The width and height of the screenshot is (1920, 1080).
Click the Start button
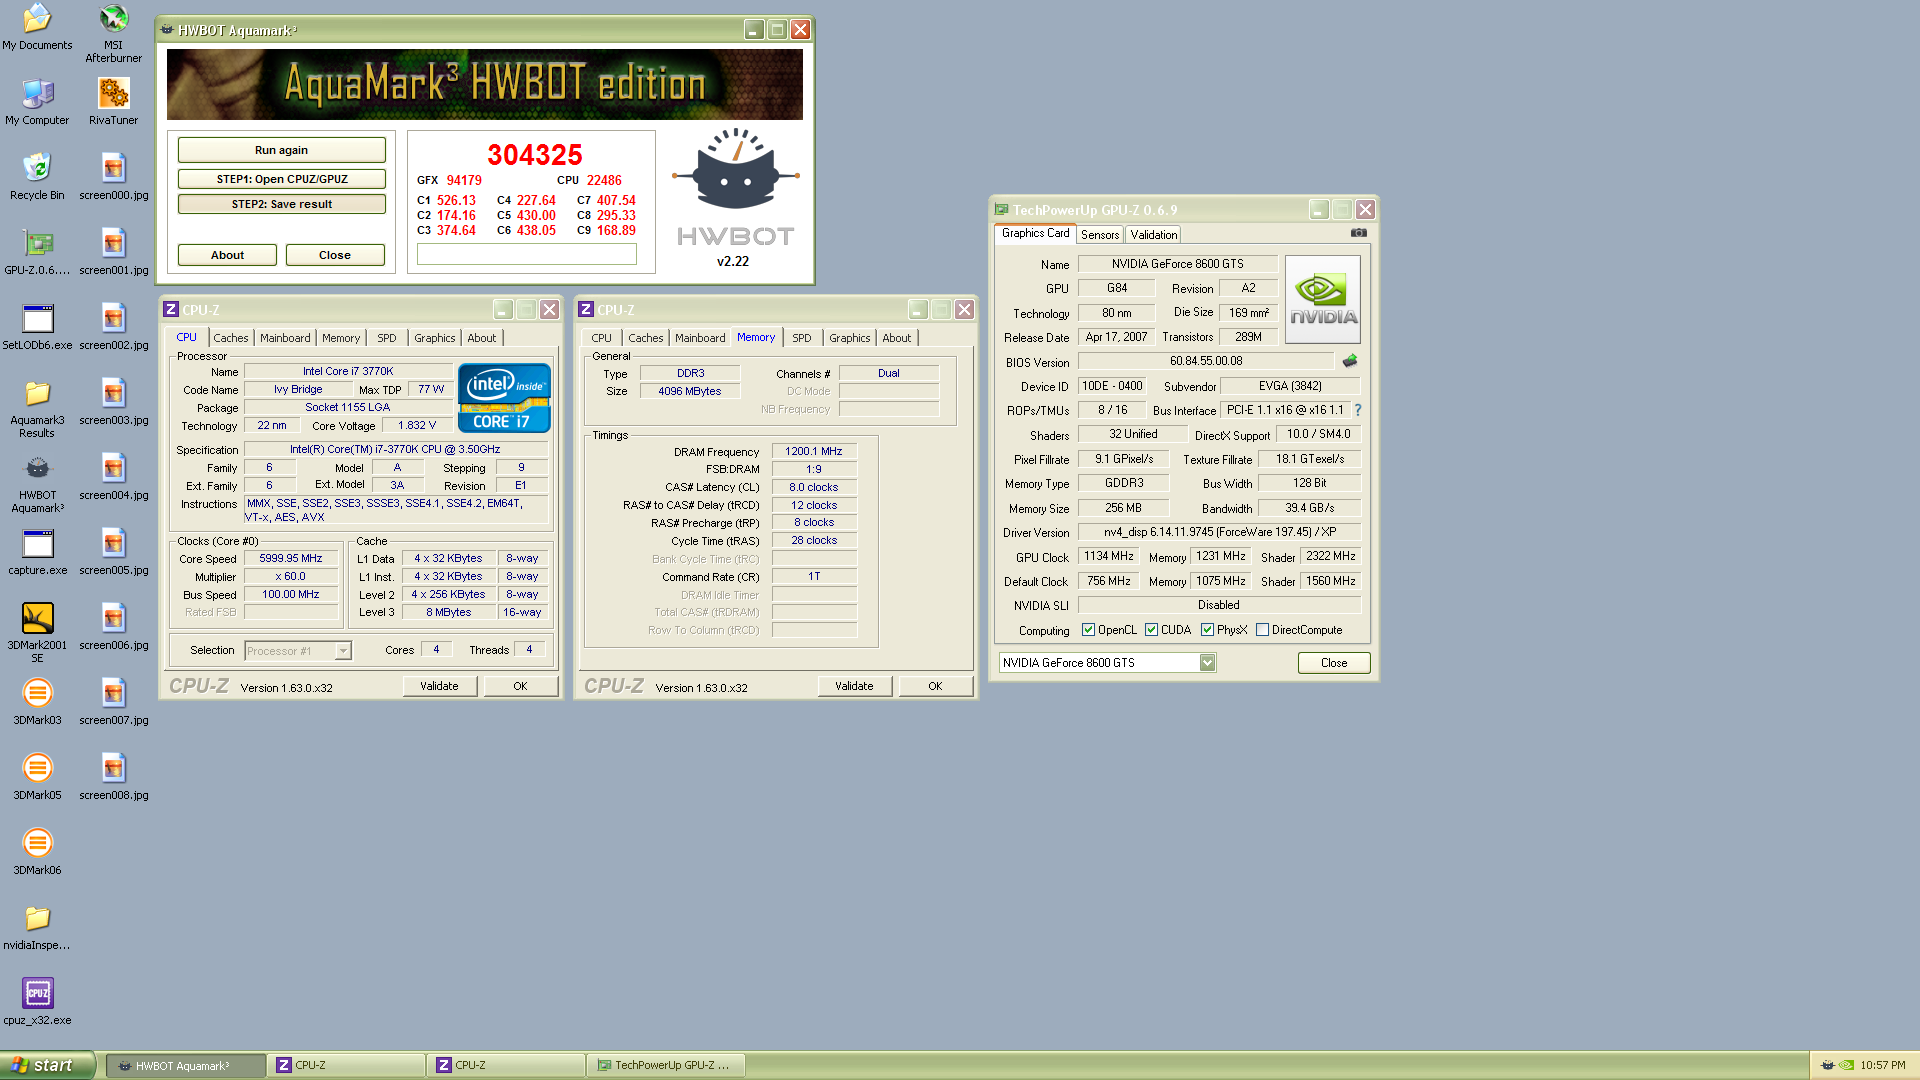[47, 1065]
